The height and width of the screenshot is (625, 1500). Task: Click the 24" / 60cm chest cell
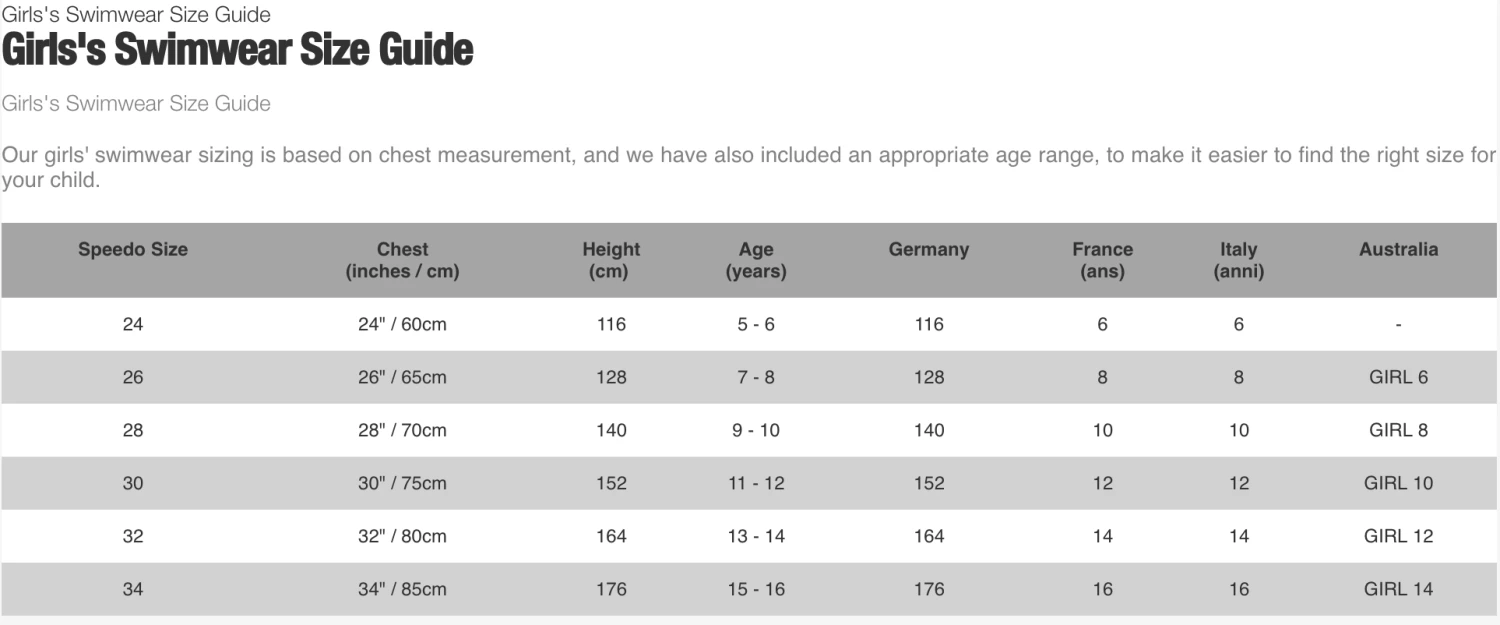[x=402, y=324]
